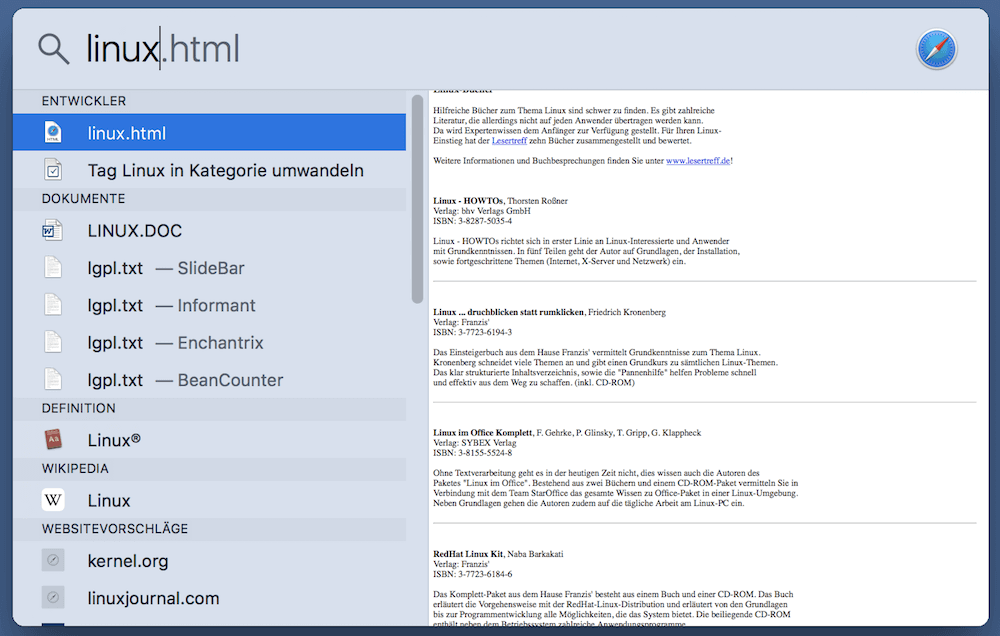Select lgpl.txt from Enchantrix
Screen dimensions: 1000x636
click(x=209, y=343)
